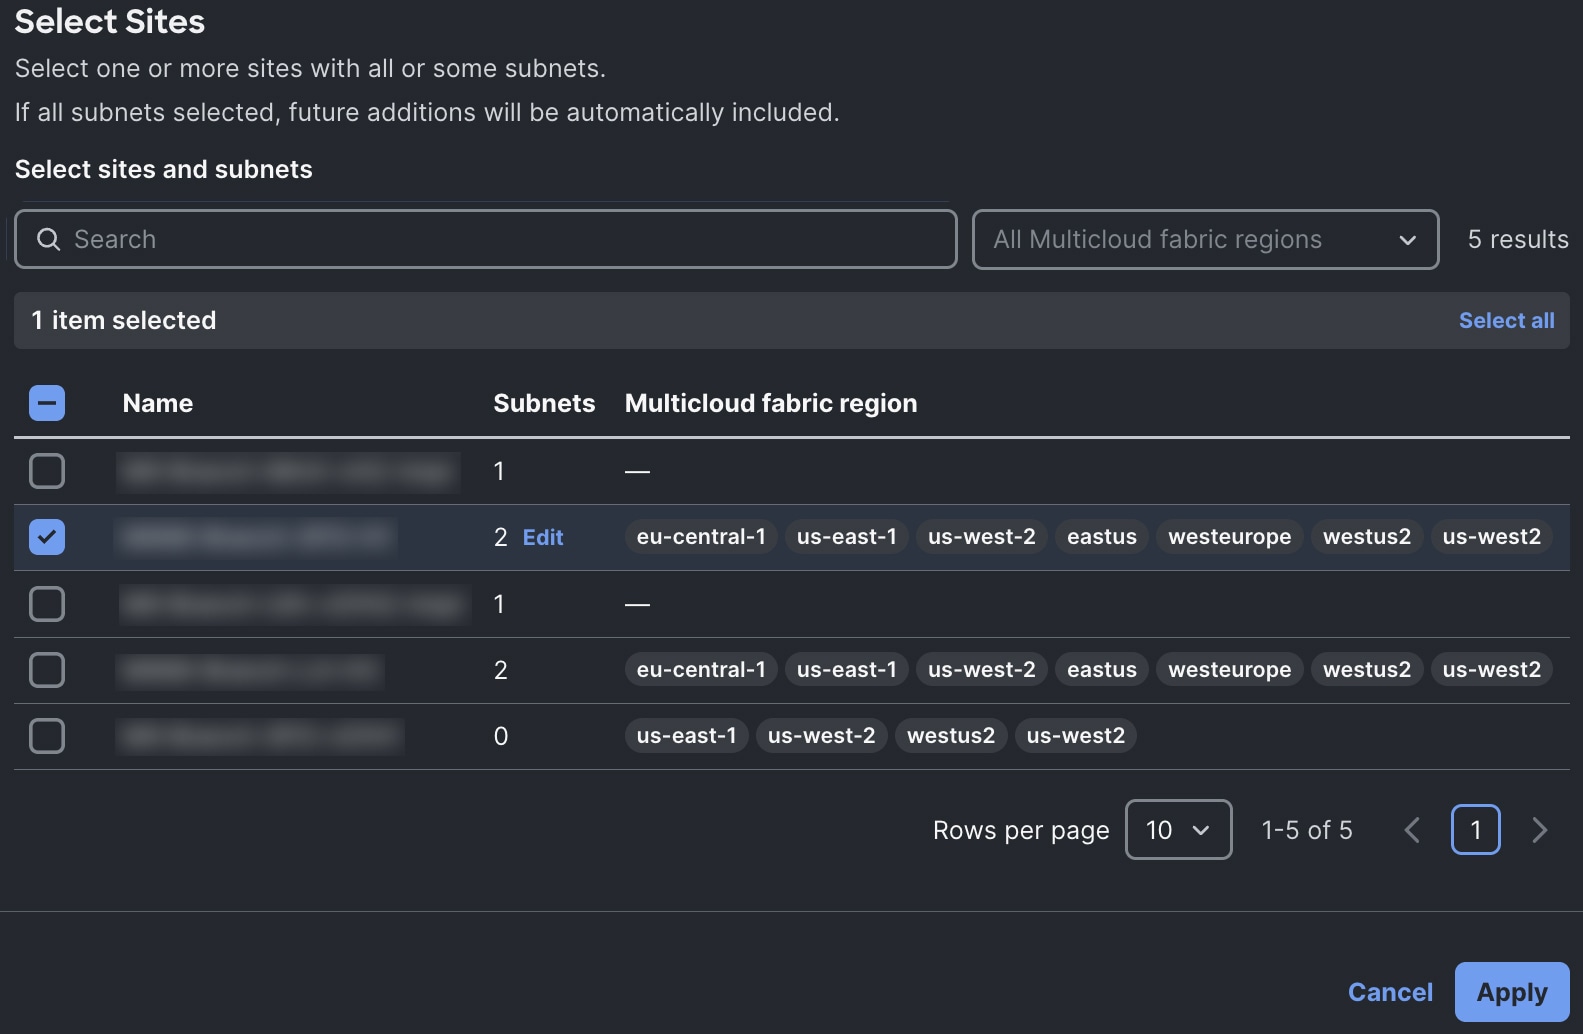Screen dimensions: 1583x1034
Task: Cancel the Select Sites dialog
Action: (x=1390, y=992)
